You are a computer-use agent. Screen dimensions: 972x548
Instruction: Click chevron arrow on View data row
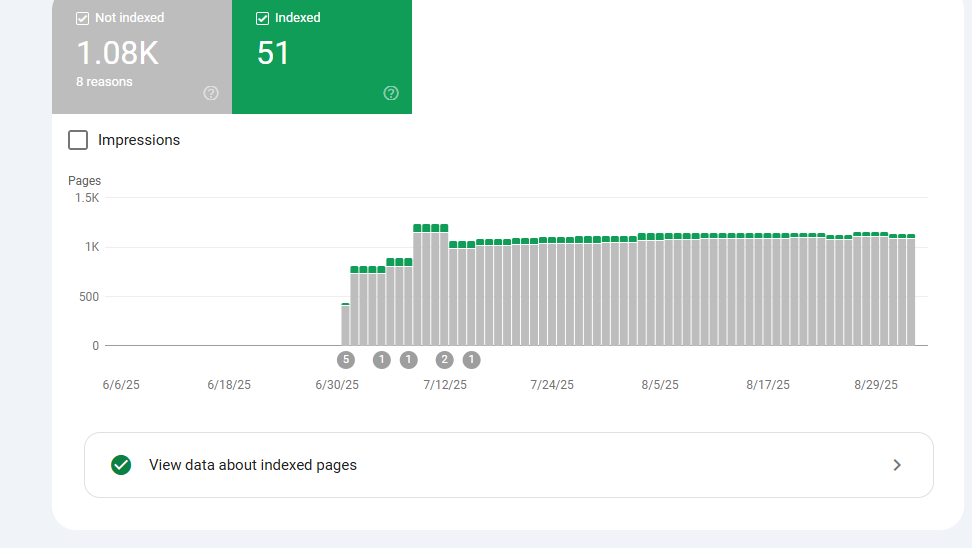coord(897,465)
